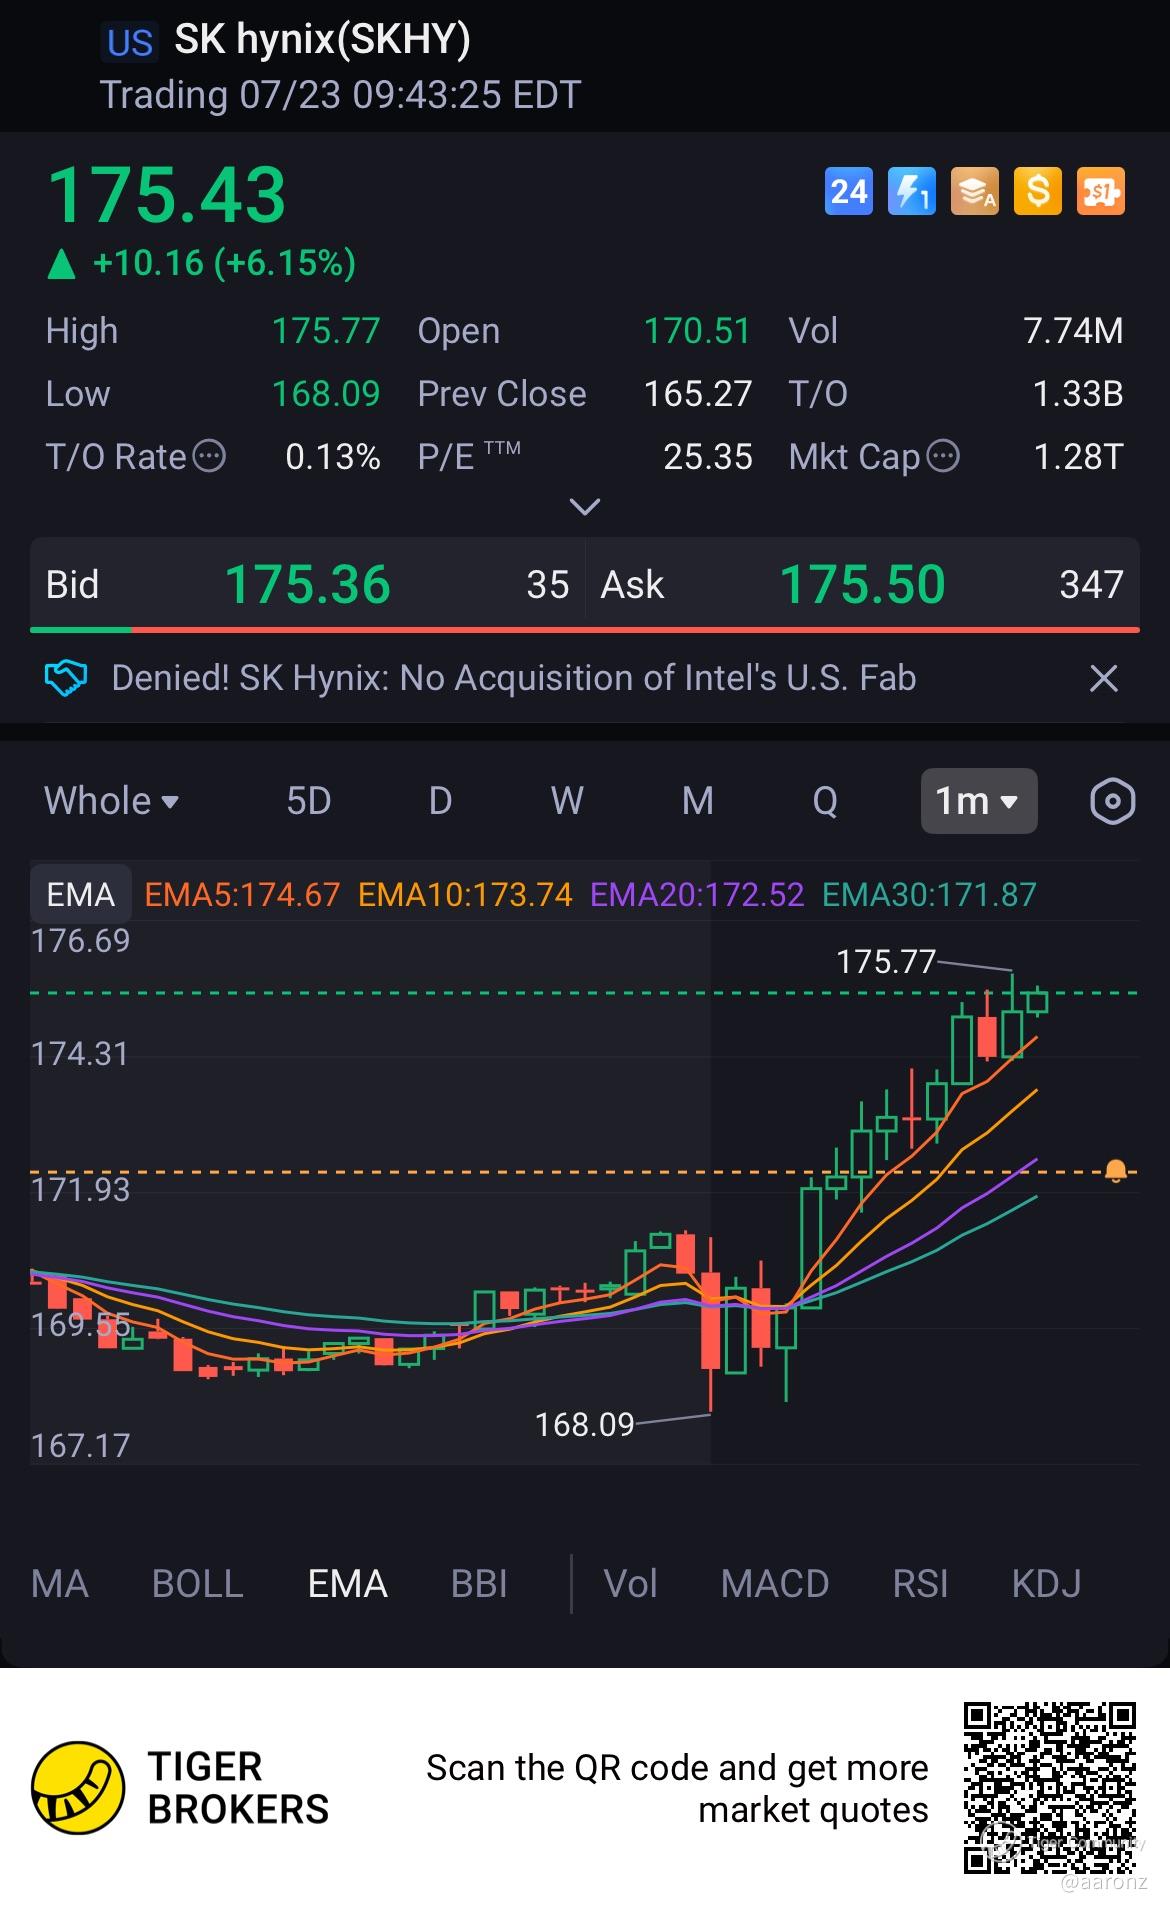Tap the EMA10:173.74 value

(465, 894)
